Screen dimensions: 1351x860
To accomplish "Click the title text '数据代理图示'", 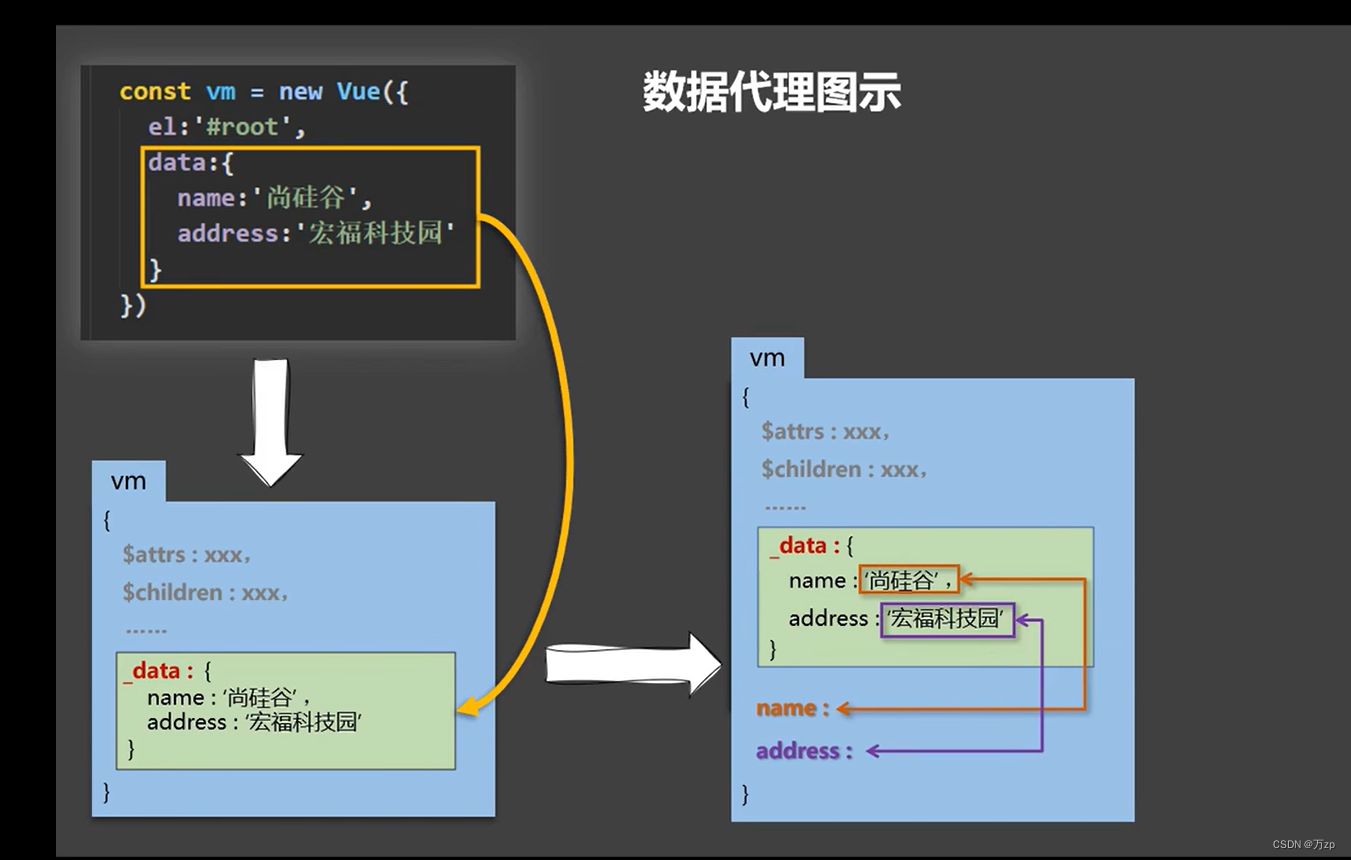I will pyautogui.click(x=771, y=93).
